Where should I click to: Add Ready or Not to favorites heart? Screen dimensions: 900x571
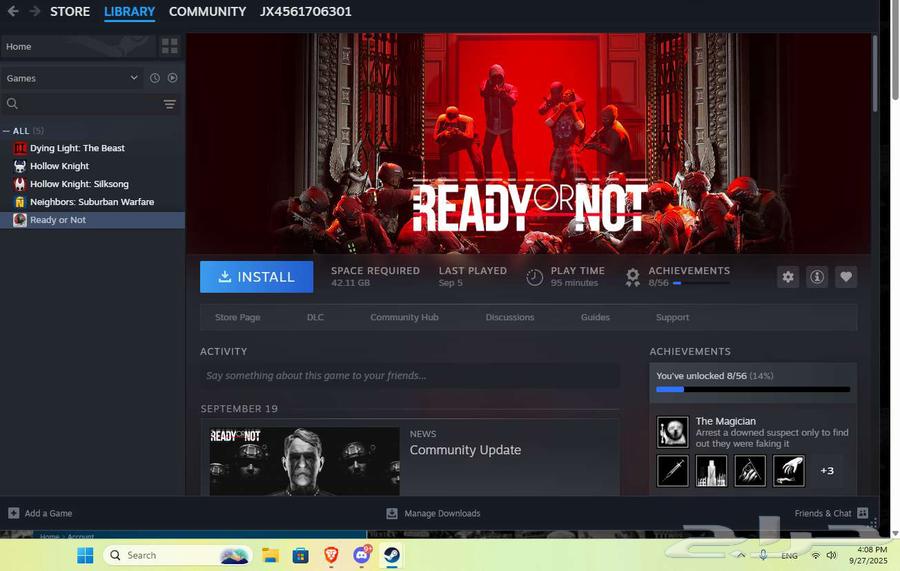point(846,277)
